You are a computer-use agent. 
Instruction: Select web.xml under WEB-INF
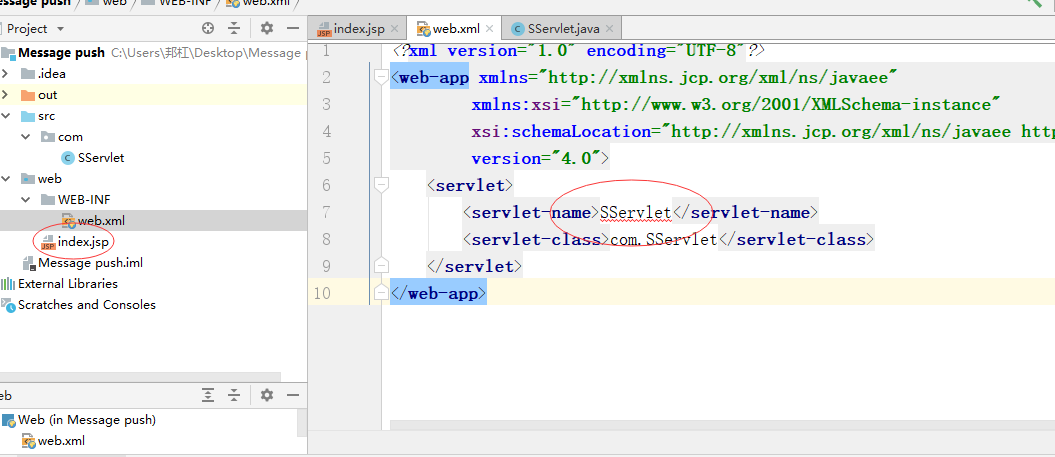(x=101, y=220)
